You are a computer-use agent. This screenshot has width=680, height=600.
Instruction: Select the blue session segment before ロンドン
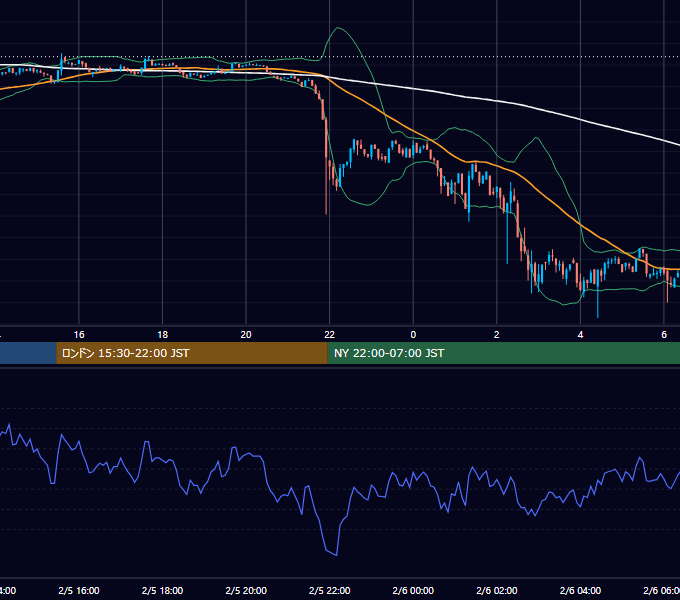28,353
